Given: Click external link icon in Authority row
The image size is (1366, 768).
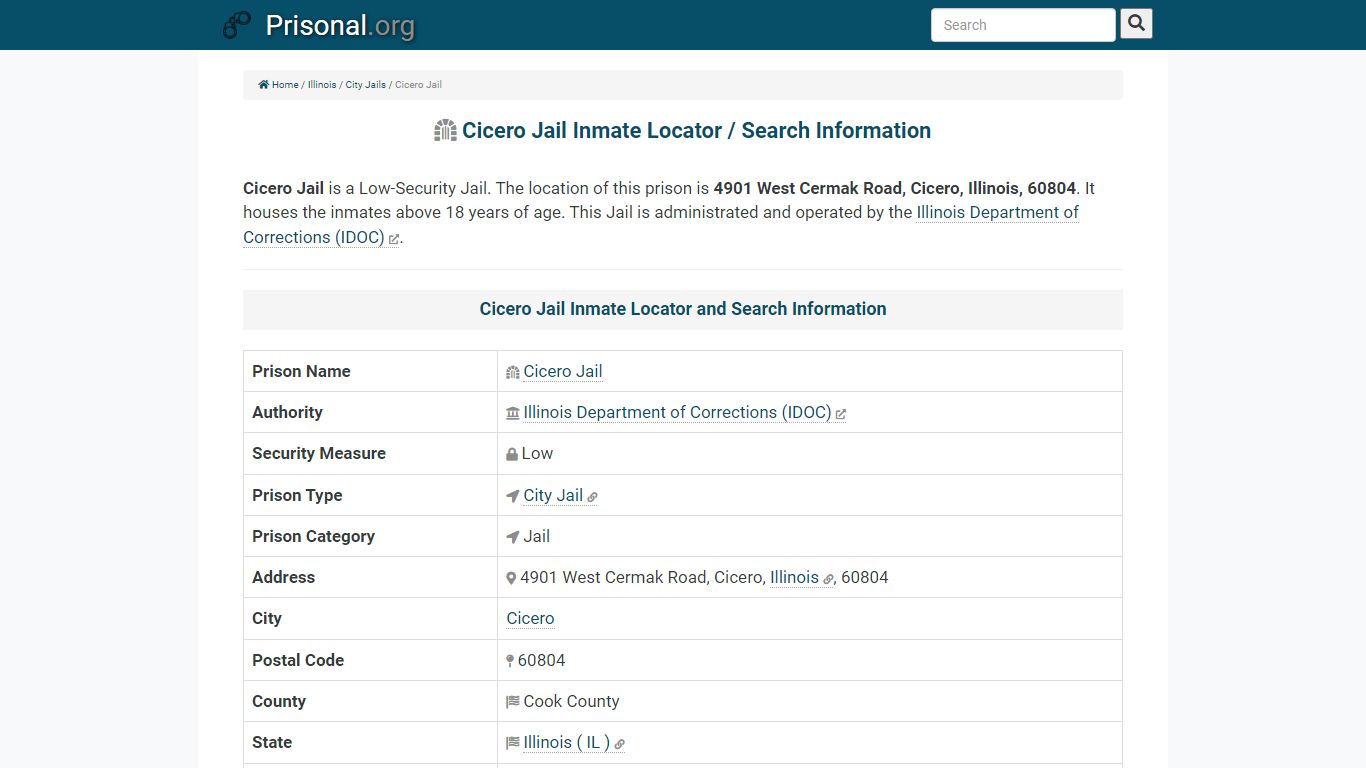Looking at the screenshot, I should (x=840, y=414).
